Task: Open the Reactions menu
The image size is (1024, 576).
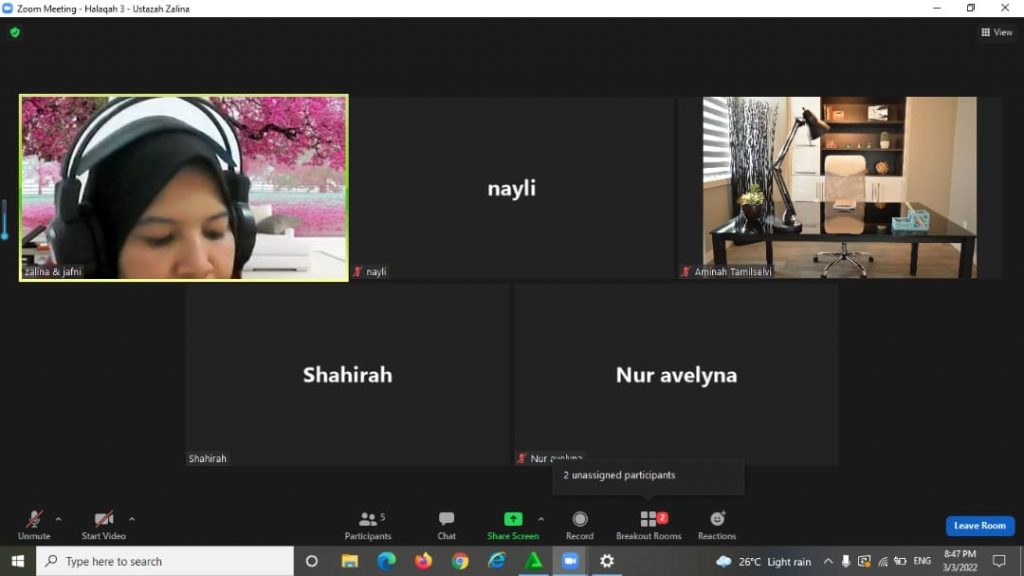Action: click(716, 525)
